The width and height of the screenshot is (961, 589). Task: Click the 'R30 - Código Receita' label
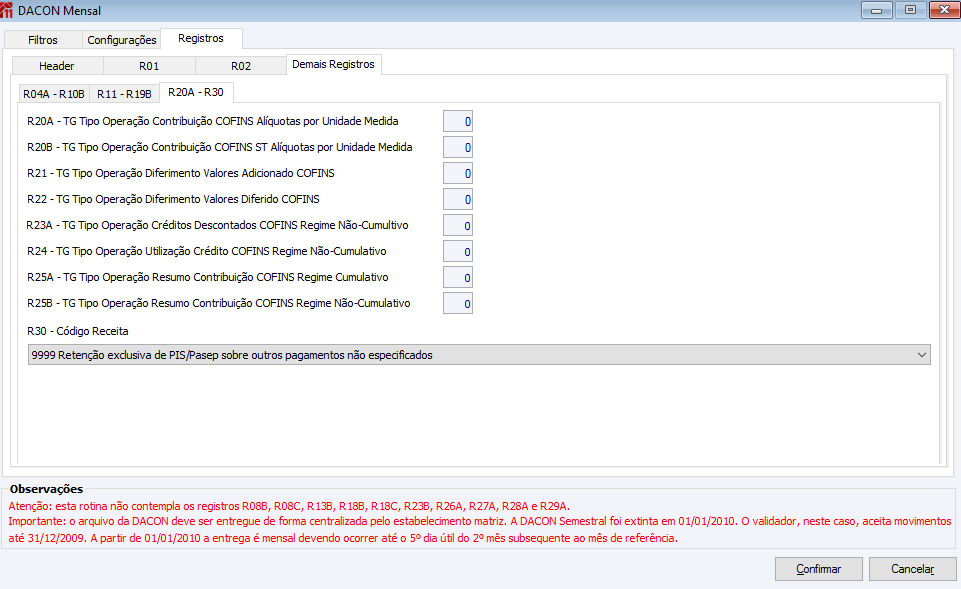point(78,331)
